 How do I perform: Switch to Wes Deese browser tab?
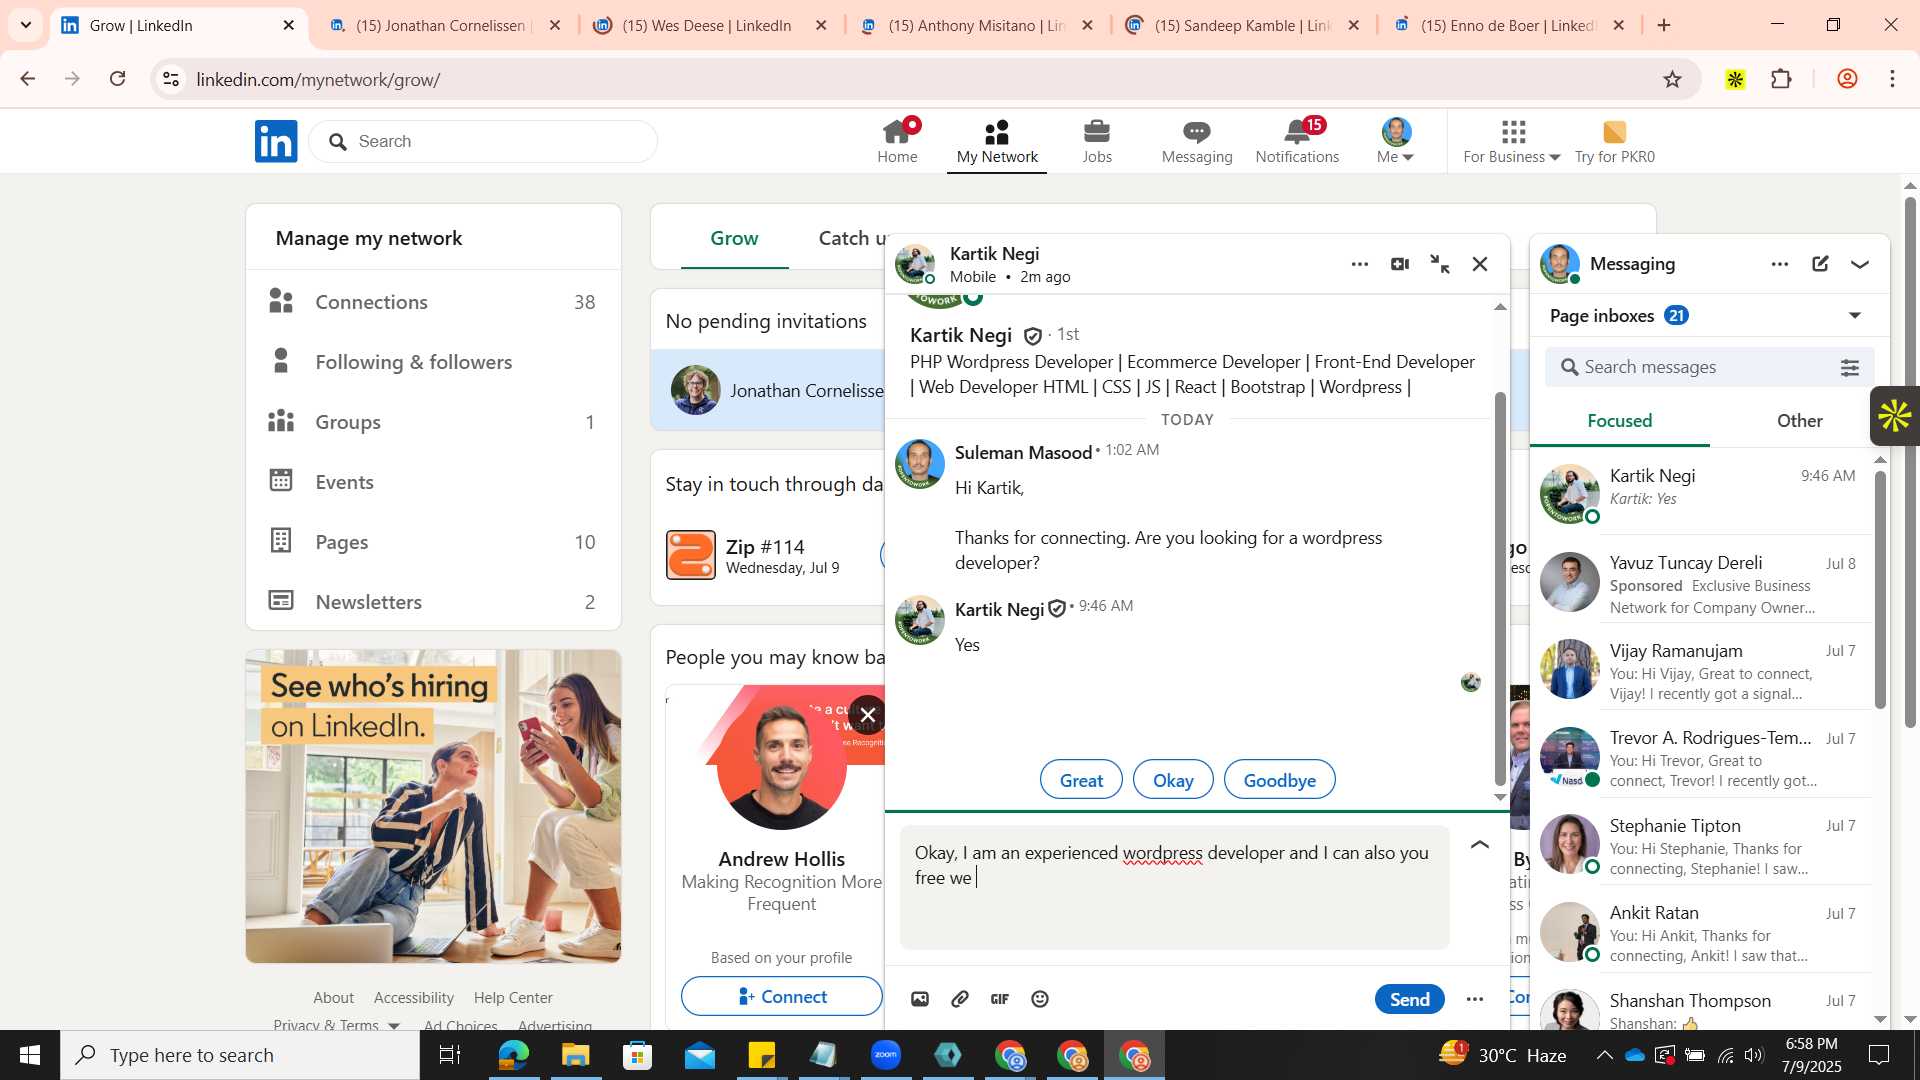coord(708,25)
